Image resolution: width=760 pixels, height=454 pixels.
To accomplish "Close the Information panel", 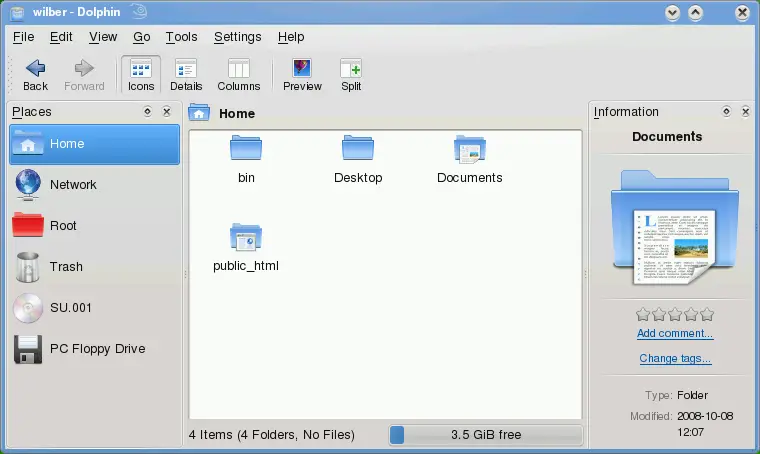I will coord(745,112).
